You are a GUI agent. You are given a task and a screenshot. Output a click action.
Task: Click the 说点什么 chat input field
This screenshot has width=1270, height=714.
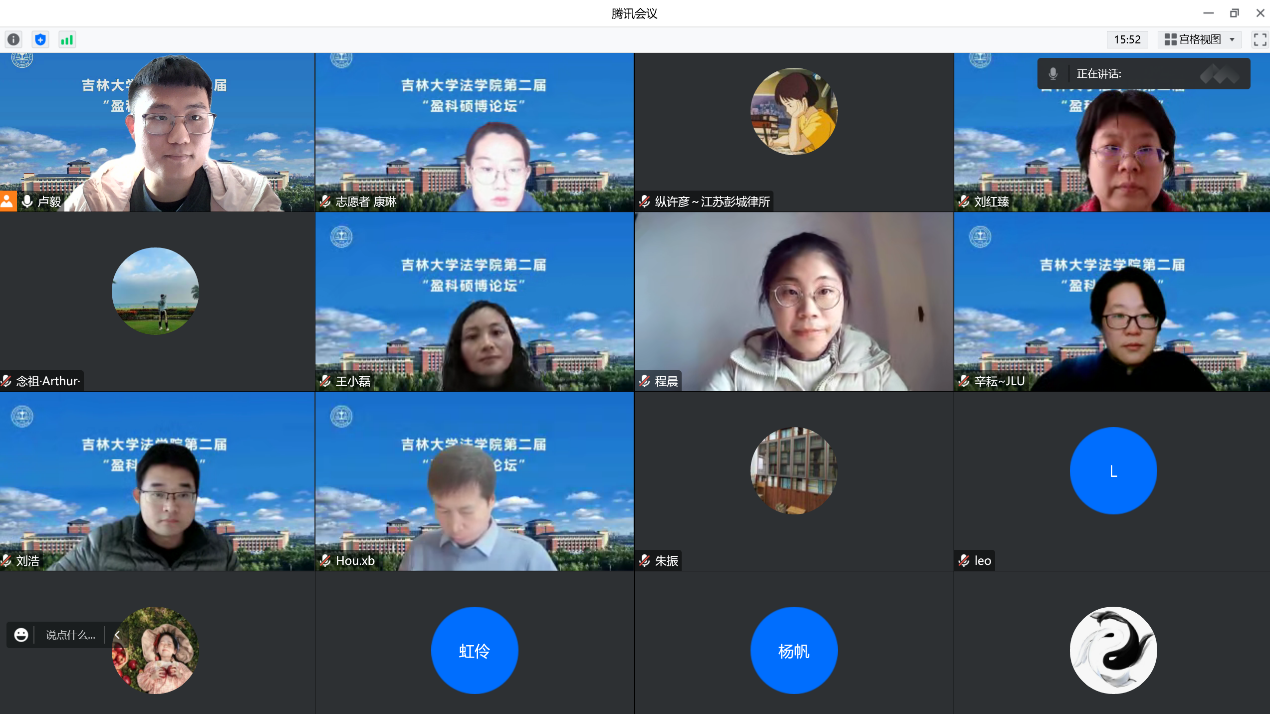tap(70, 635)
